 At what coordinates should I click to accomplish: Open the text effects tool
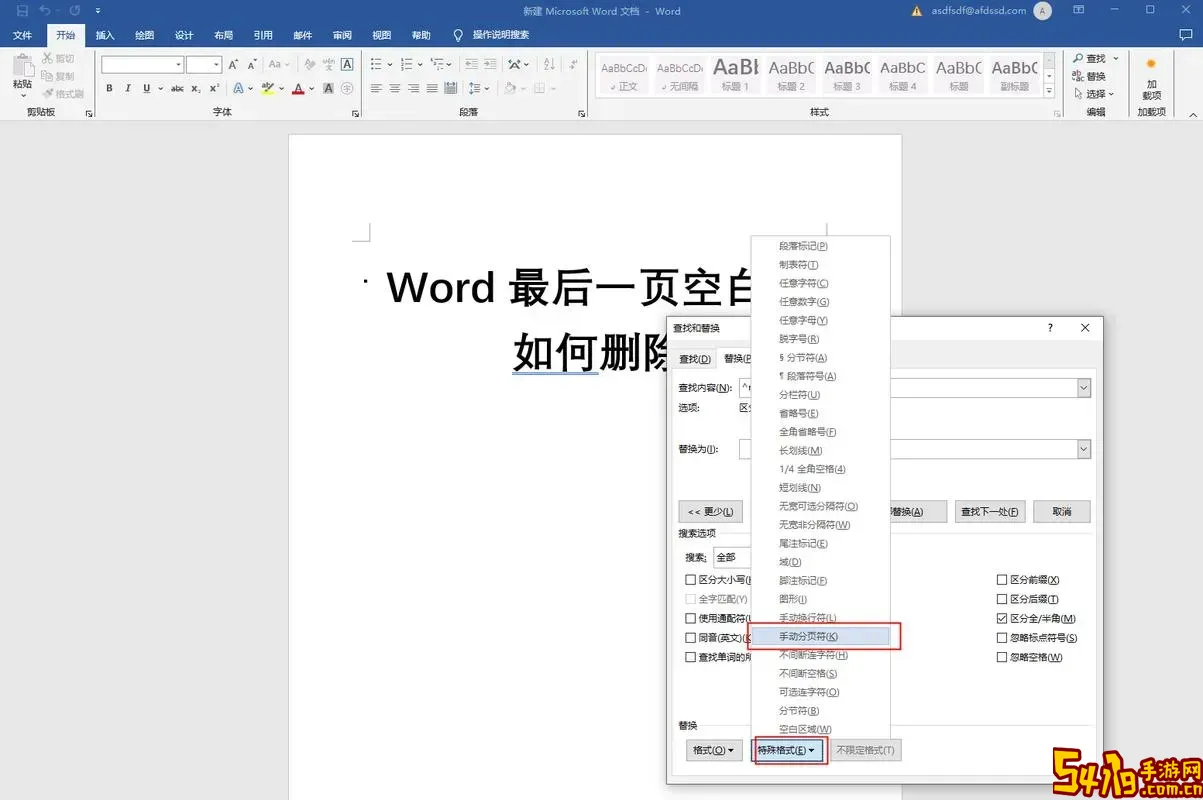click(238, 88)
